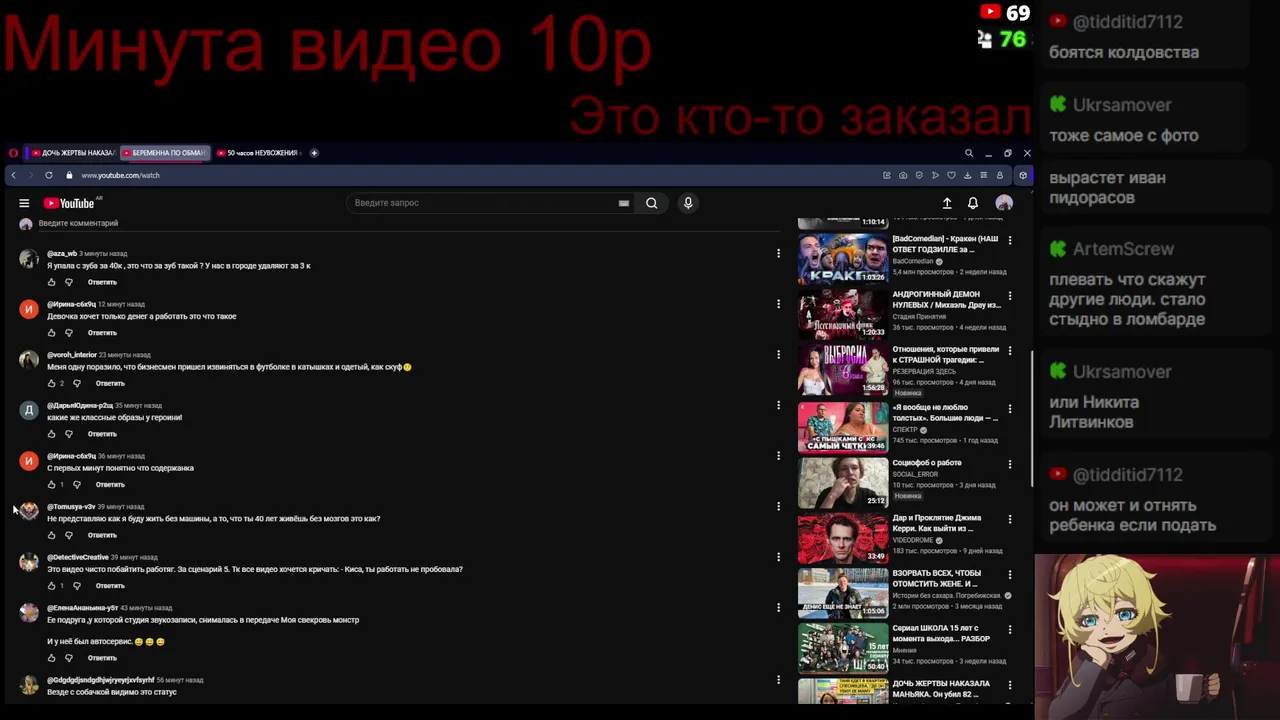Open Дар и Проклятие Джима Керри thumbnail

click(843, 537)
